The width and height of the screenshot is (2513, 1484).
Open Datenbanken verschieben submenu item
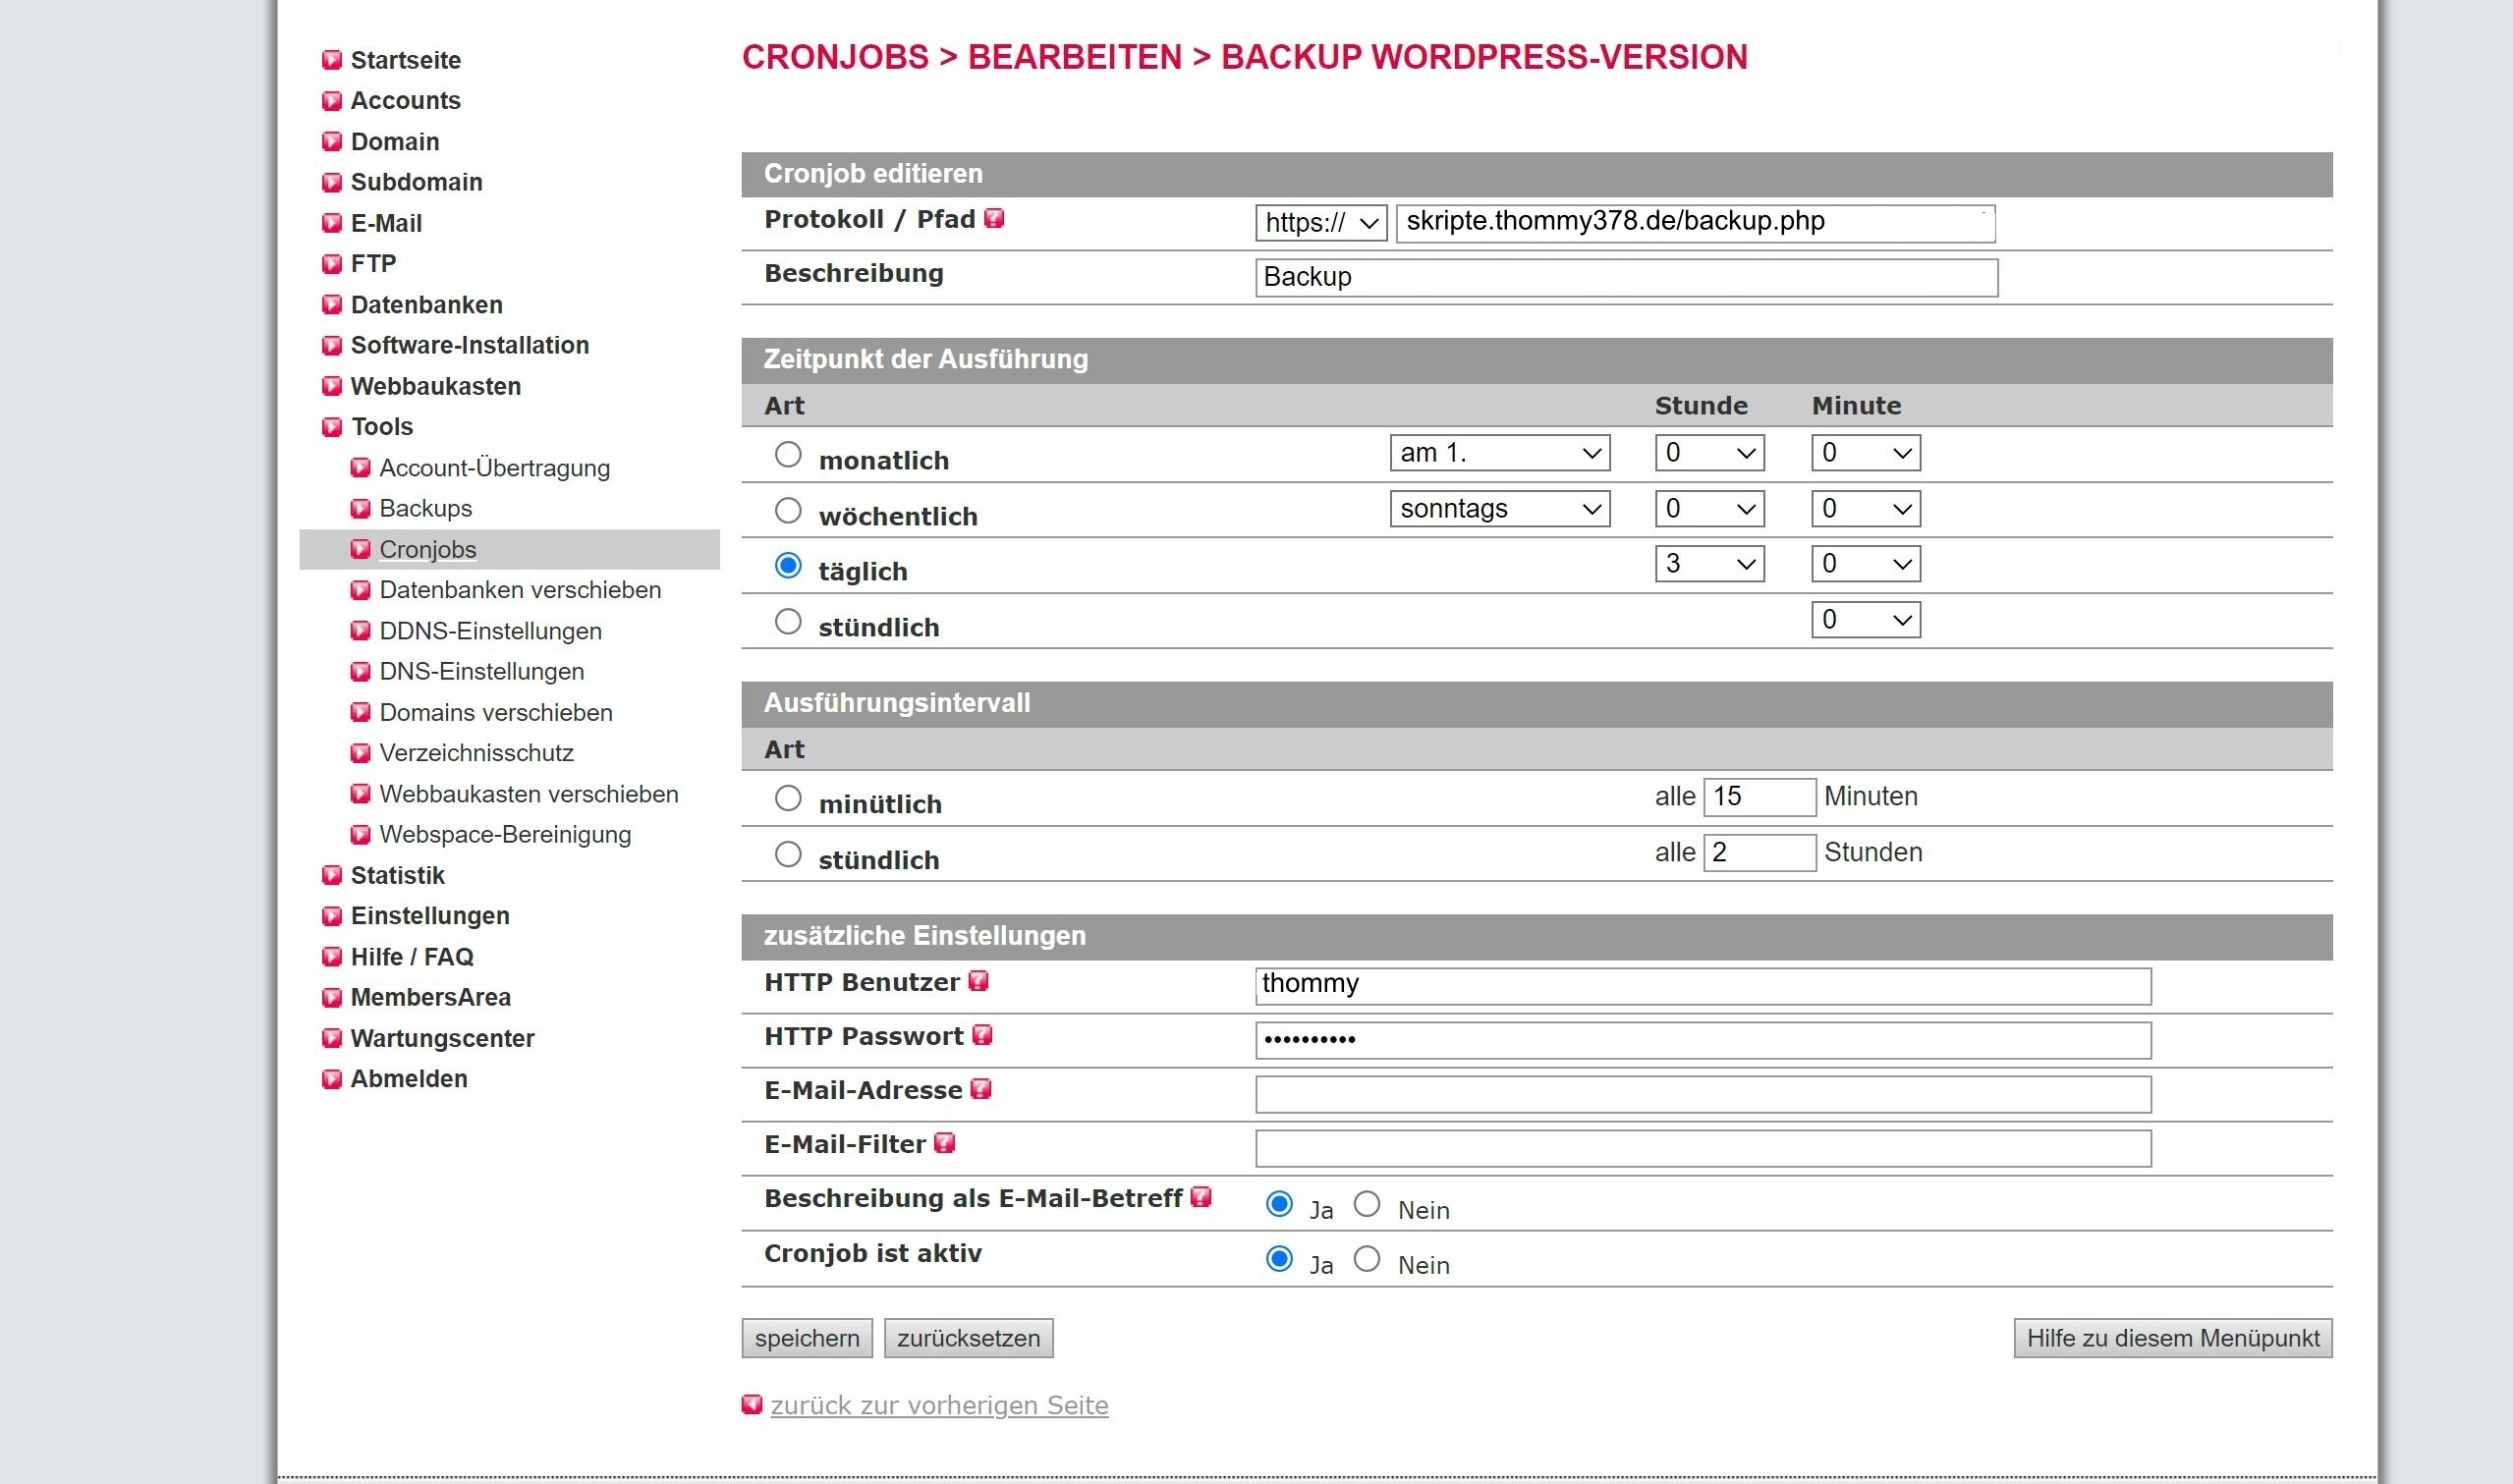pyautogui.click(x=520, y=590)
